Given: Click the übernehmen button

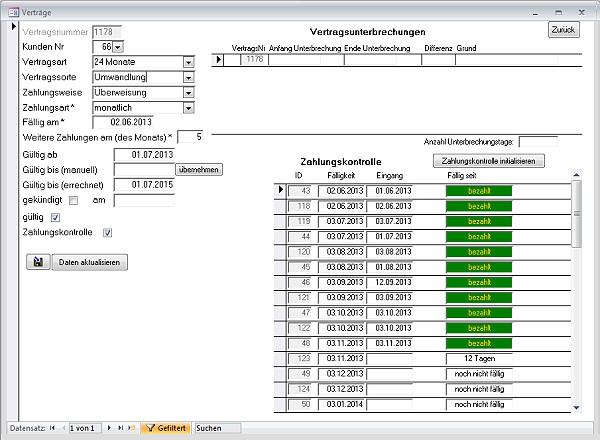Looking at the screenshot, I should click(x=198, y=170).
